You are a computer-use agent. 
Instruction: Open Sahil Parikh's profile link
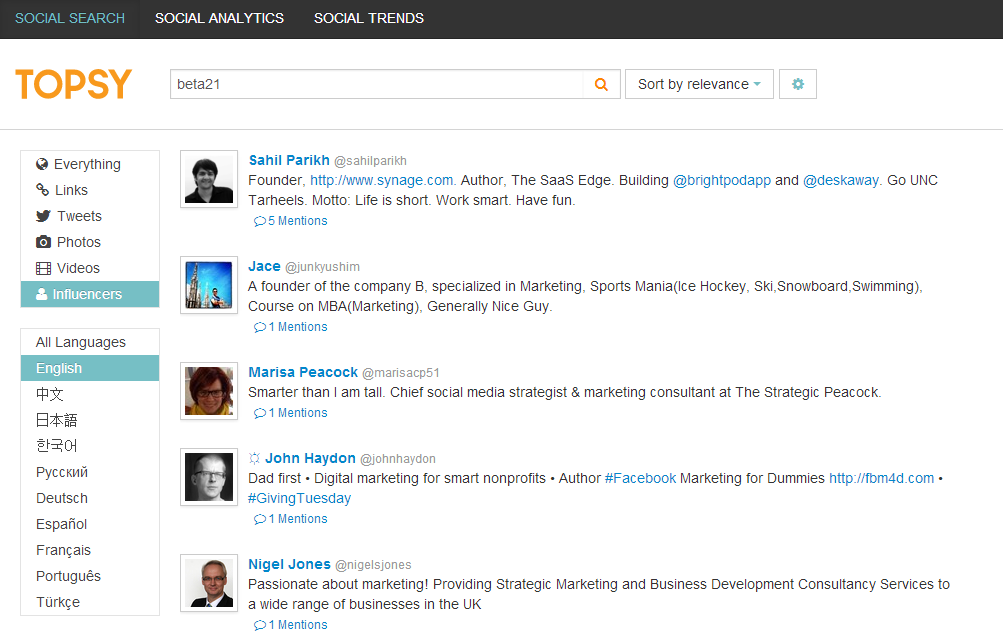(x=289, y=160)
